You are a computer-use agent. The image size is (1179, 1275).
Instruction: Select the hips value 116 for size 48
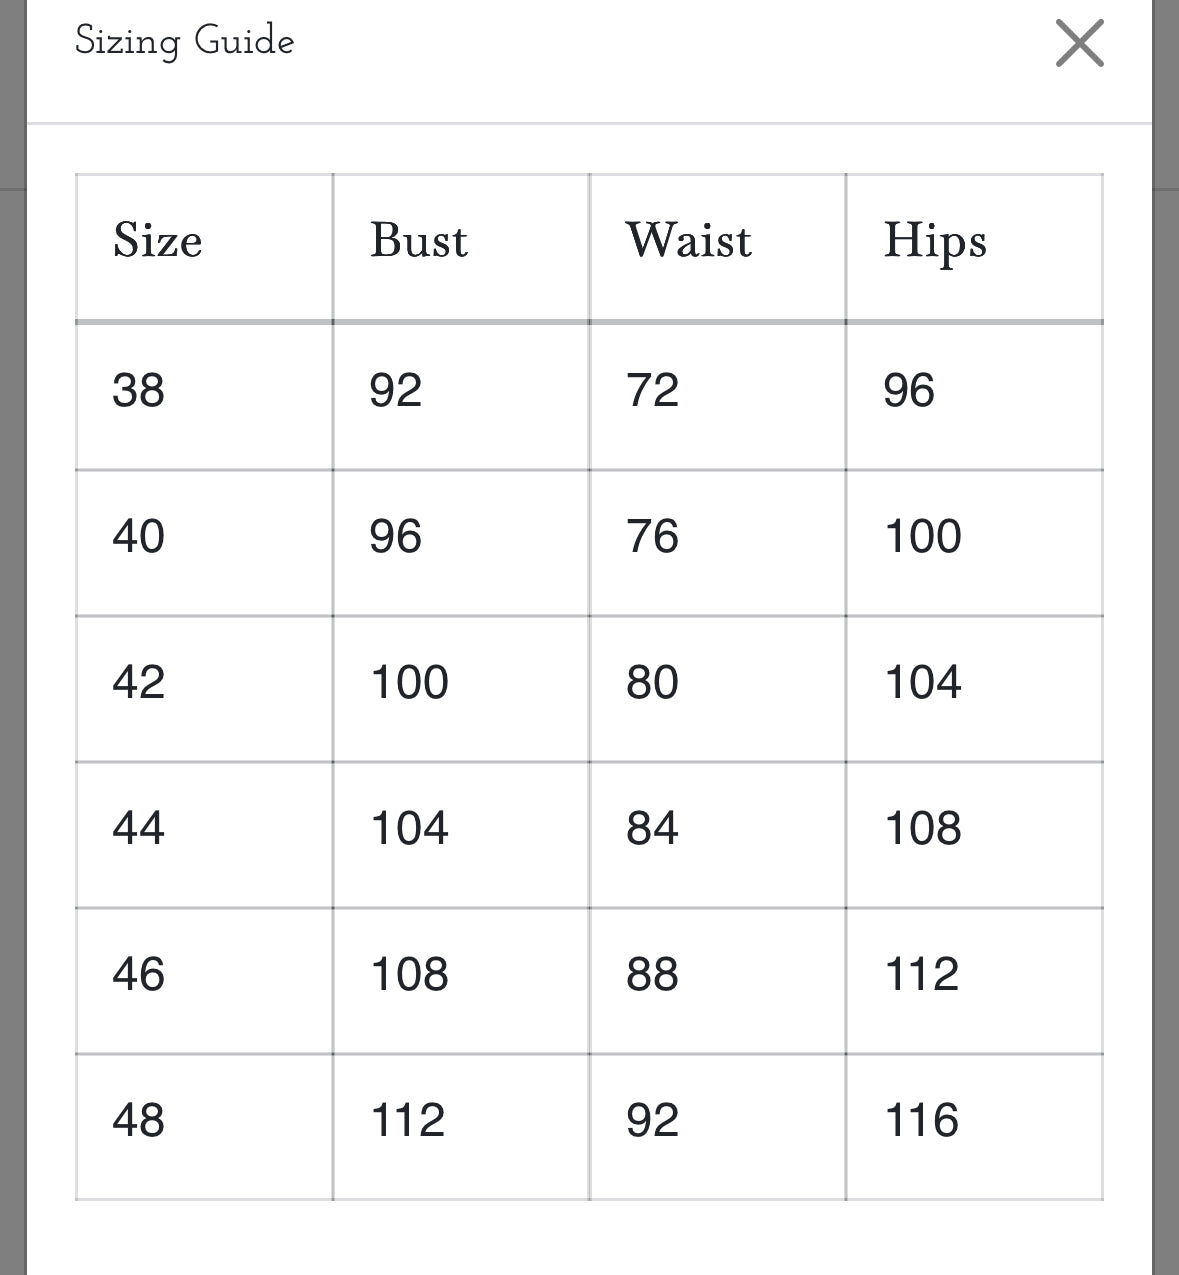tap(922, 1120)
